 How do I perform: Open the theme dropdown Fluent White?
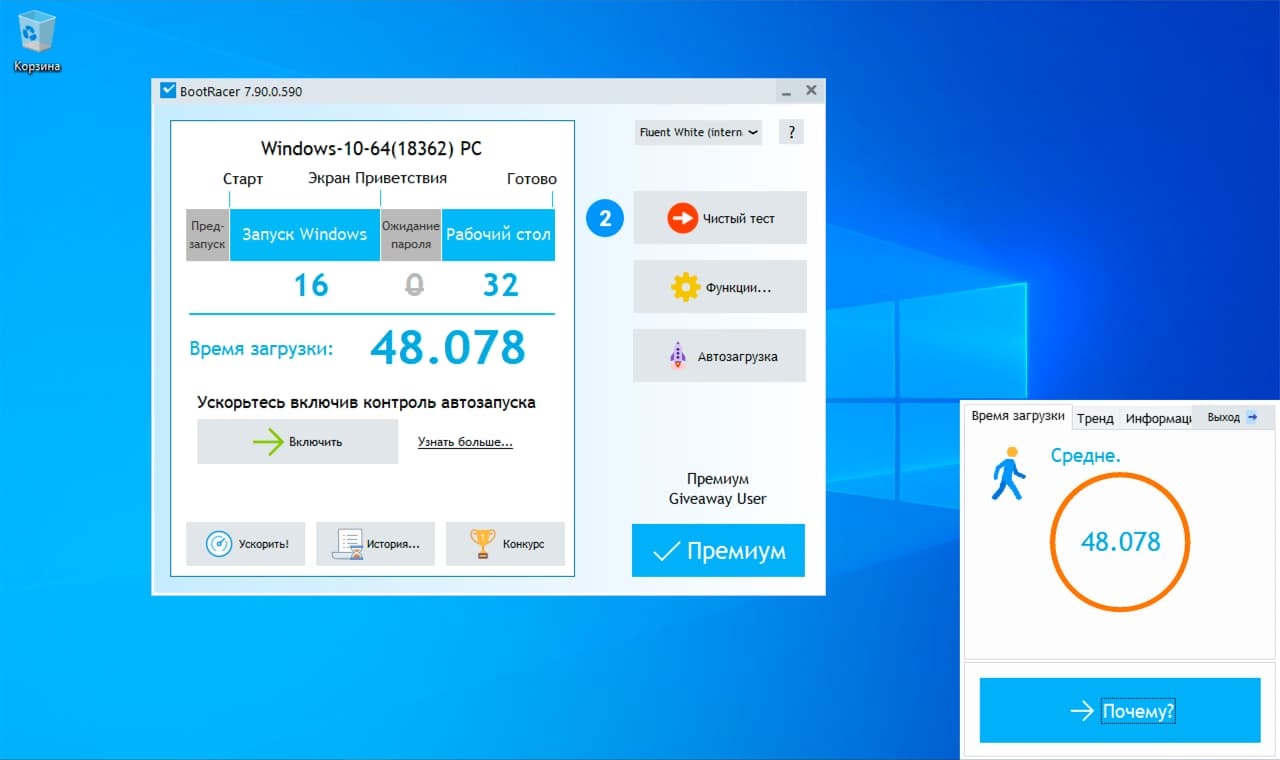tap(698, 132)
